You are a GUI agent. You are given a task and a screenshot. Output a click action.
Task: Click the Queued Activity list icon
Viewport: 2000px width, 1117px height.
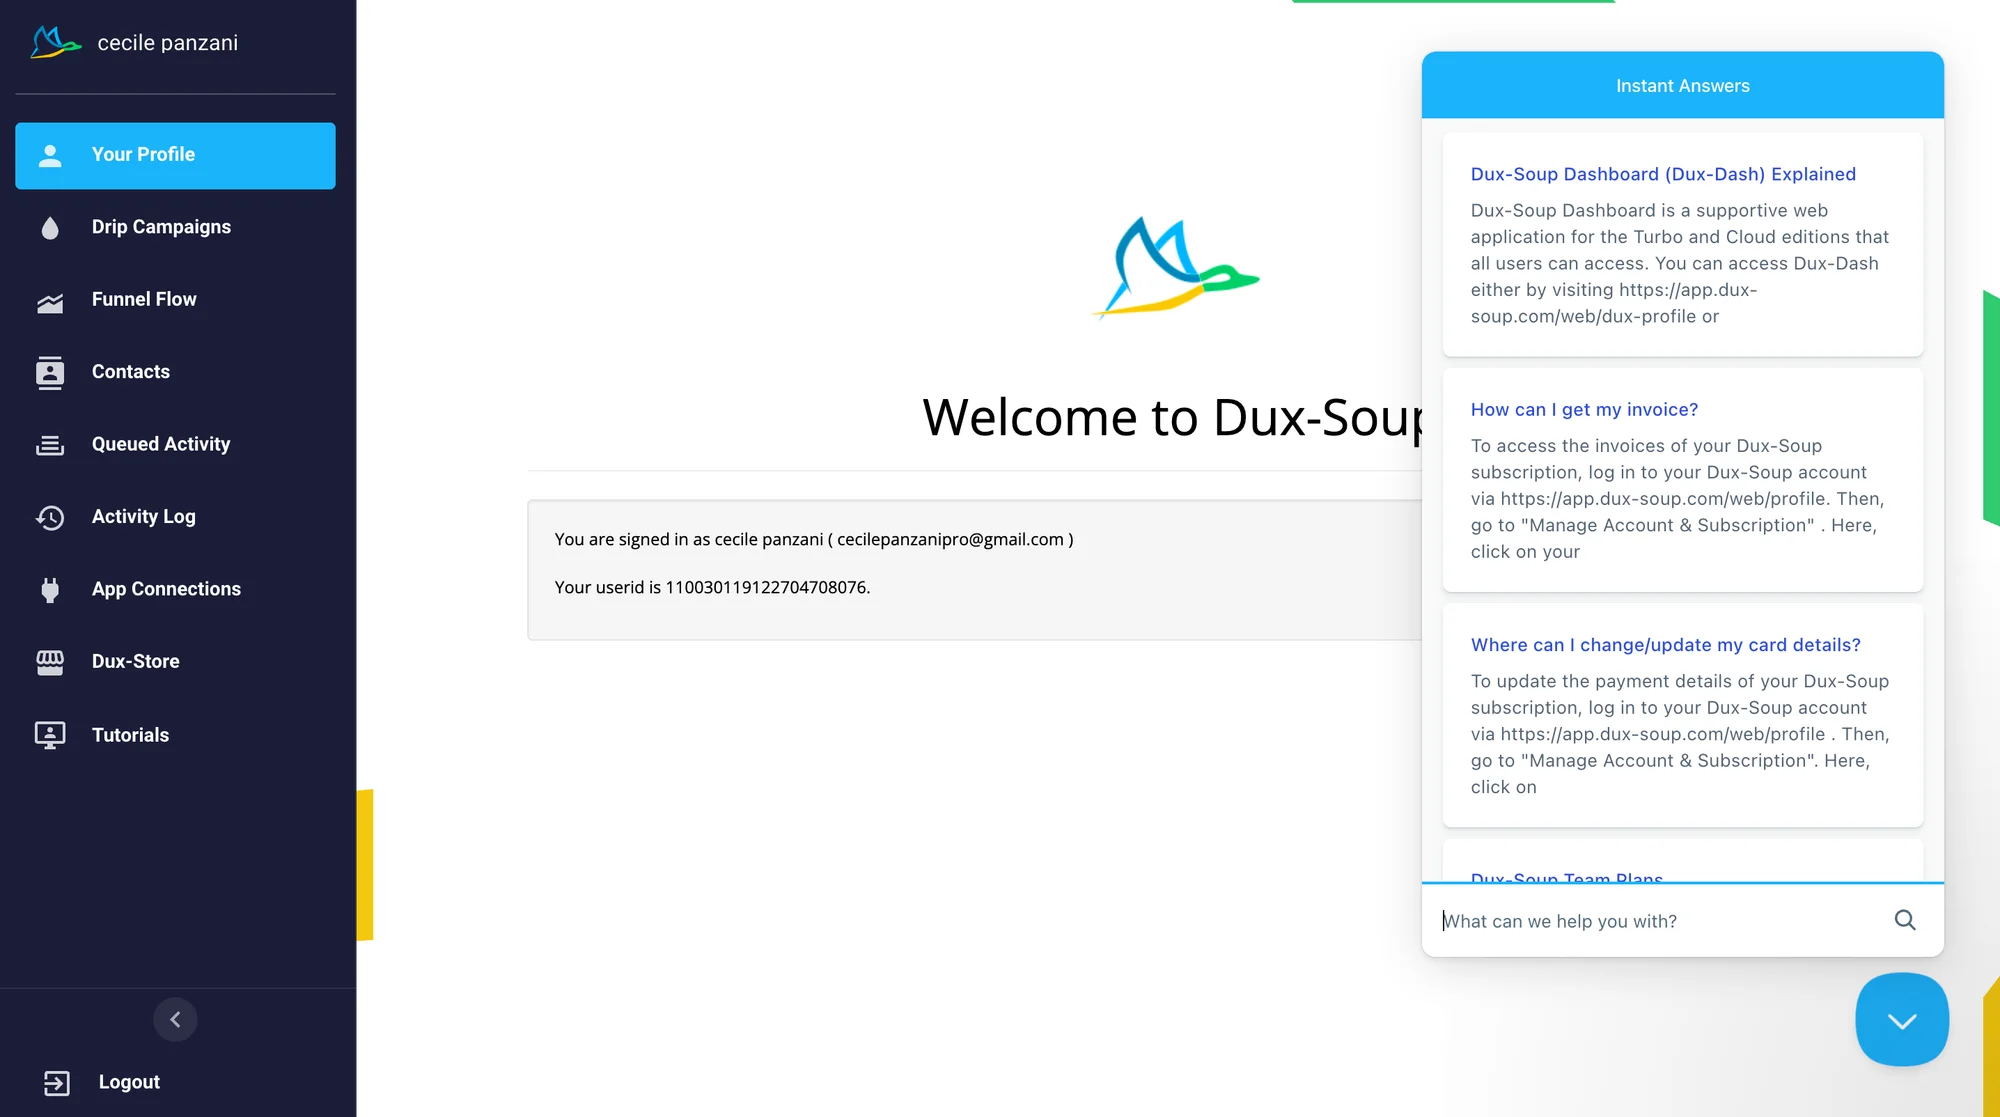tap(50, 445)
